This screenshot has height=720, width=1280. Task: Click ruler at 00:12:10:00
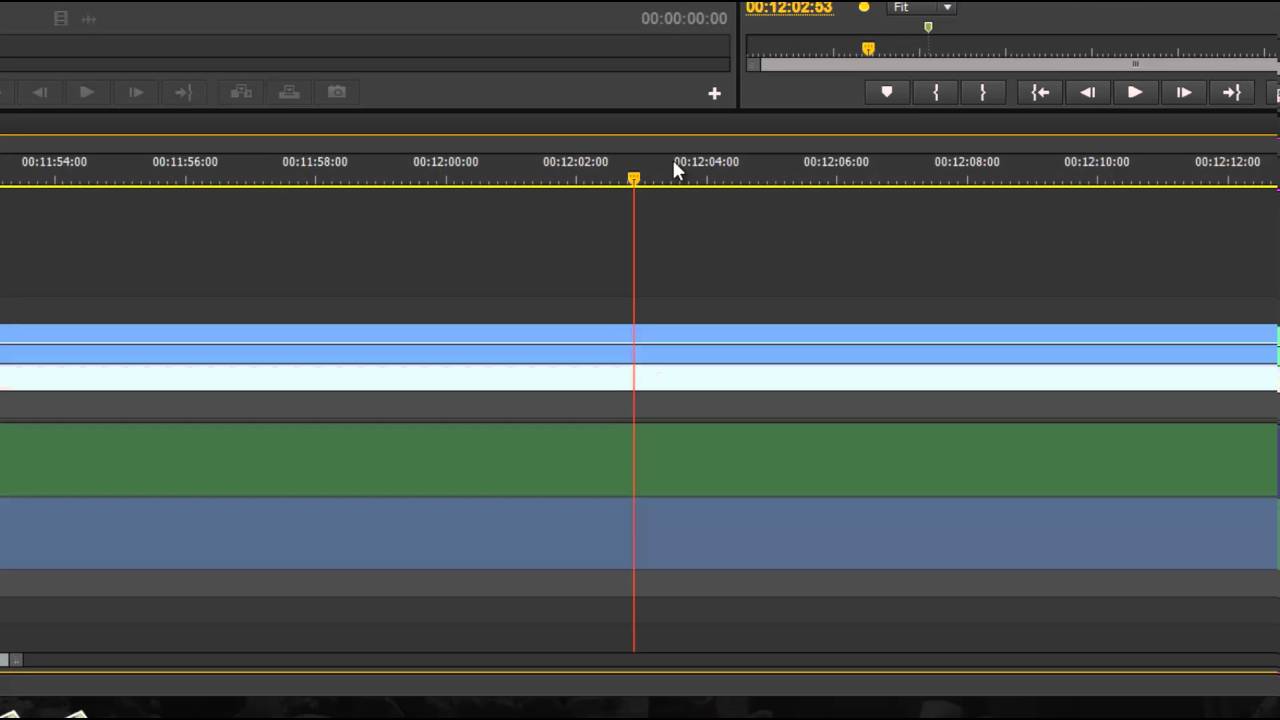tap(1097, 162)
